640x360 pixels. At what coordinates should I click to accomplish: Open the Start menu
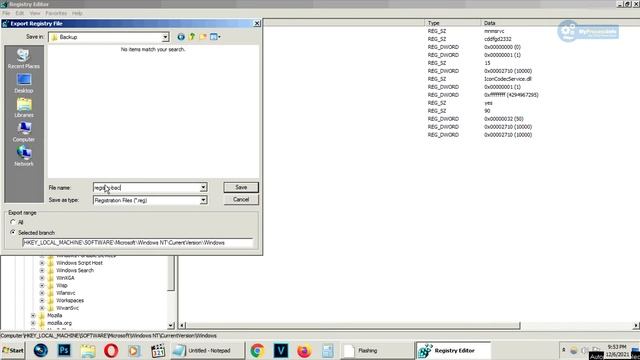tap(13, 351)
